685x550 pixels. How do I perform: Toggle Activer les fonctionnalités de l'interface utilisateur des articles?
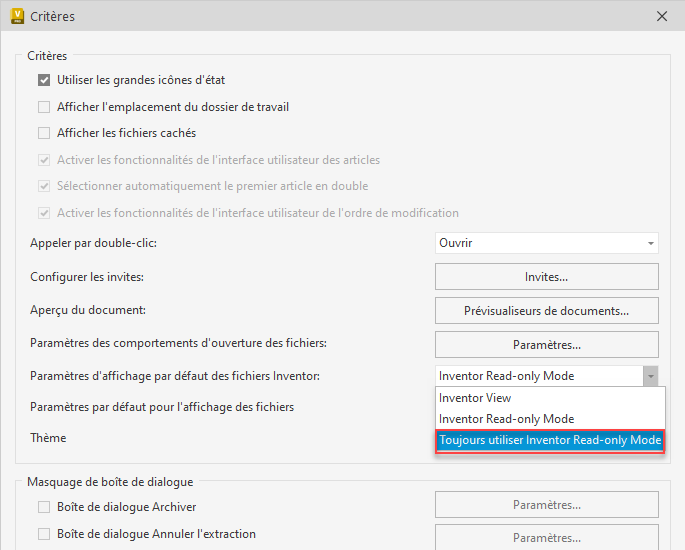pos(44,160)
